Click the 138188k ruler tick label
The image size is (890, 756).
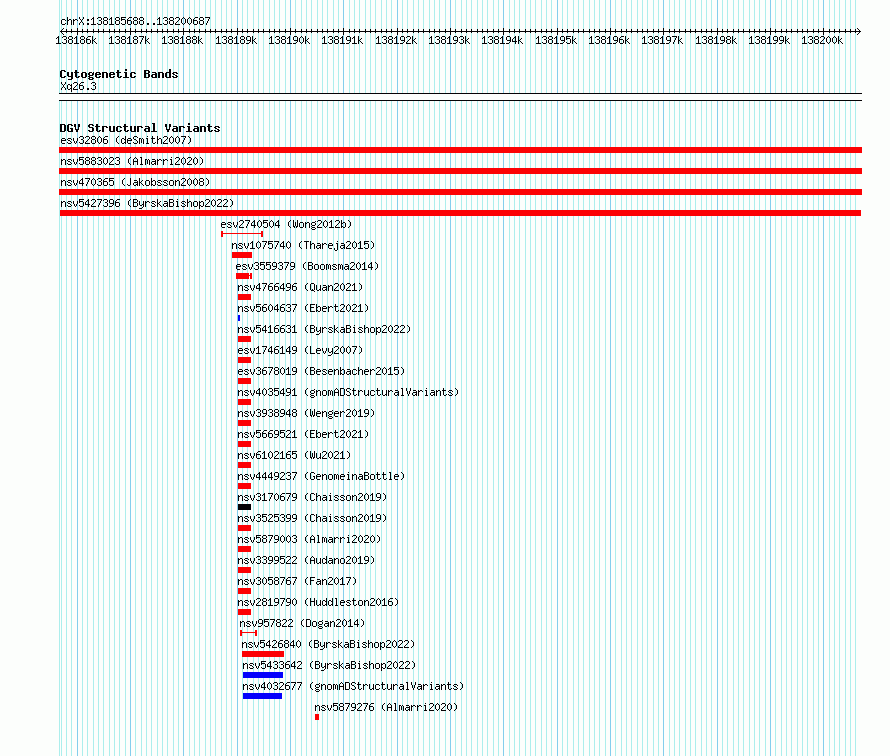[x=182, y=40]
